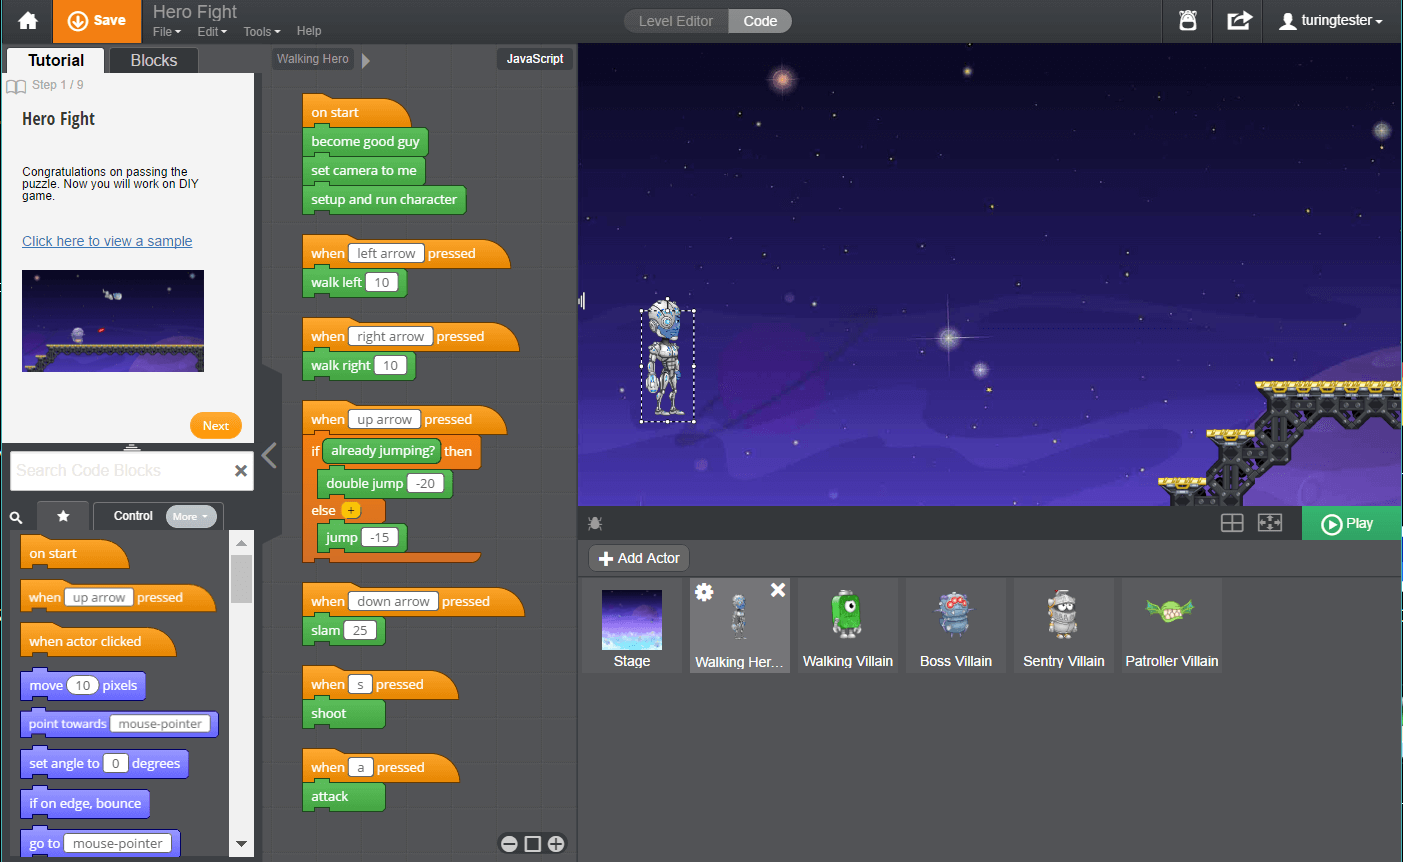This screenshot has height=862, width=1403.
Task: Open the 'right arrow' key dropdown
Action: 390,337
